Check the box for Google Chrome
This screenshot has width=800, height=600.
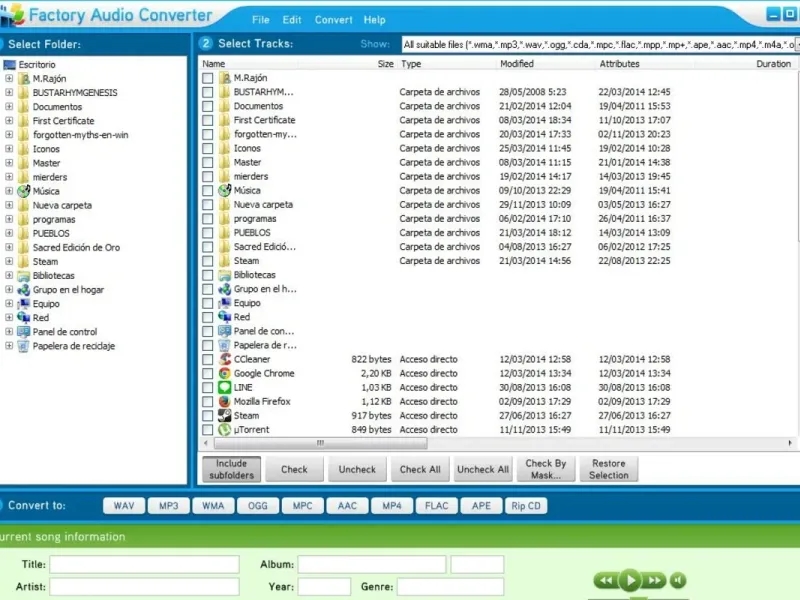coord(208,373)
